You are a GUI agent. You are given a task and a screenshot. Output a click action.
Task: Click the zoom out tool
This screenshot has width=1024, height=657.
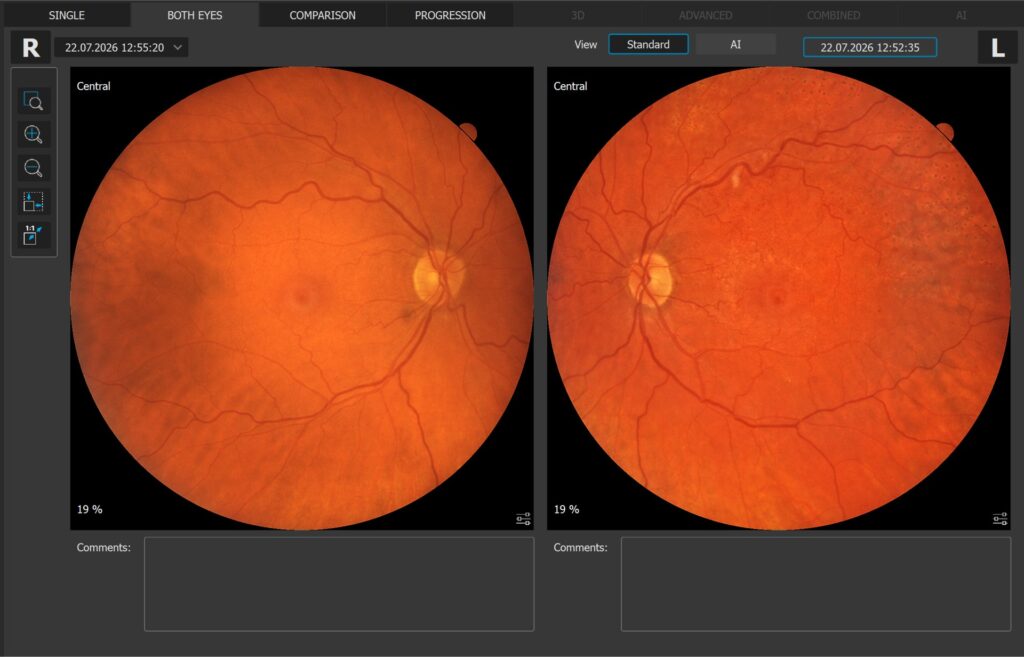pos(33,168)
